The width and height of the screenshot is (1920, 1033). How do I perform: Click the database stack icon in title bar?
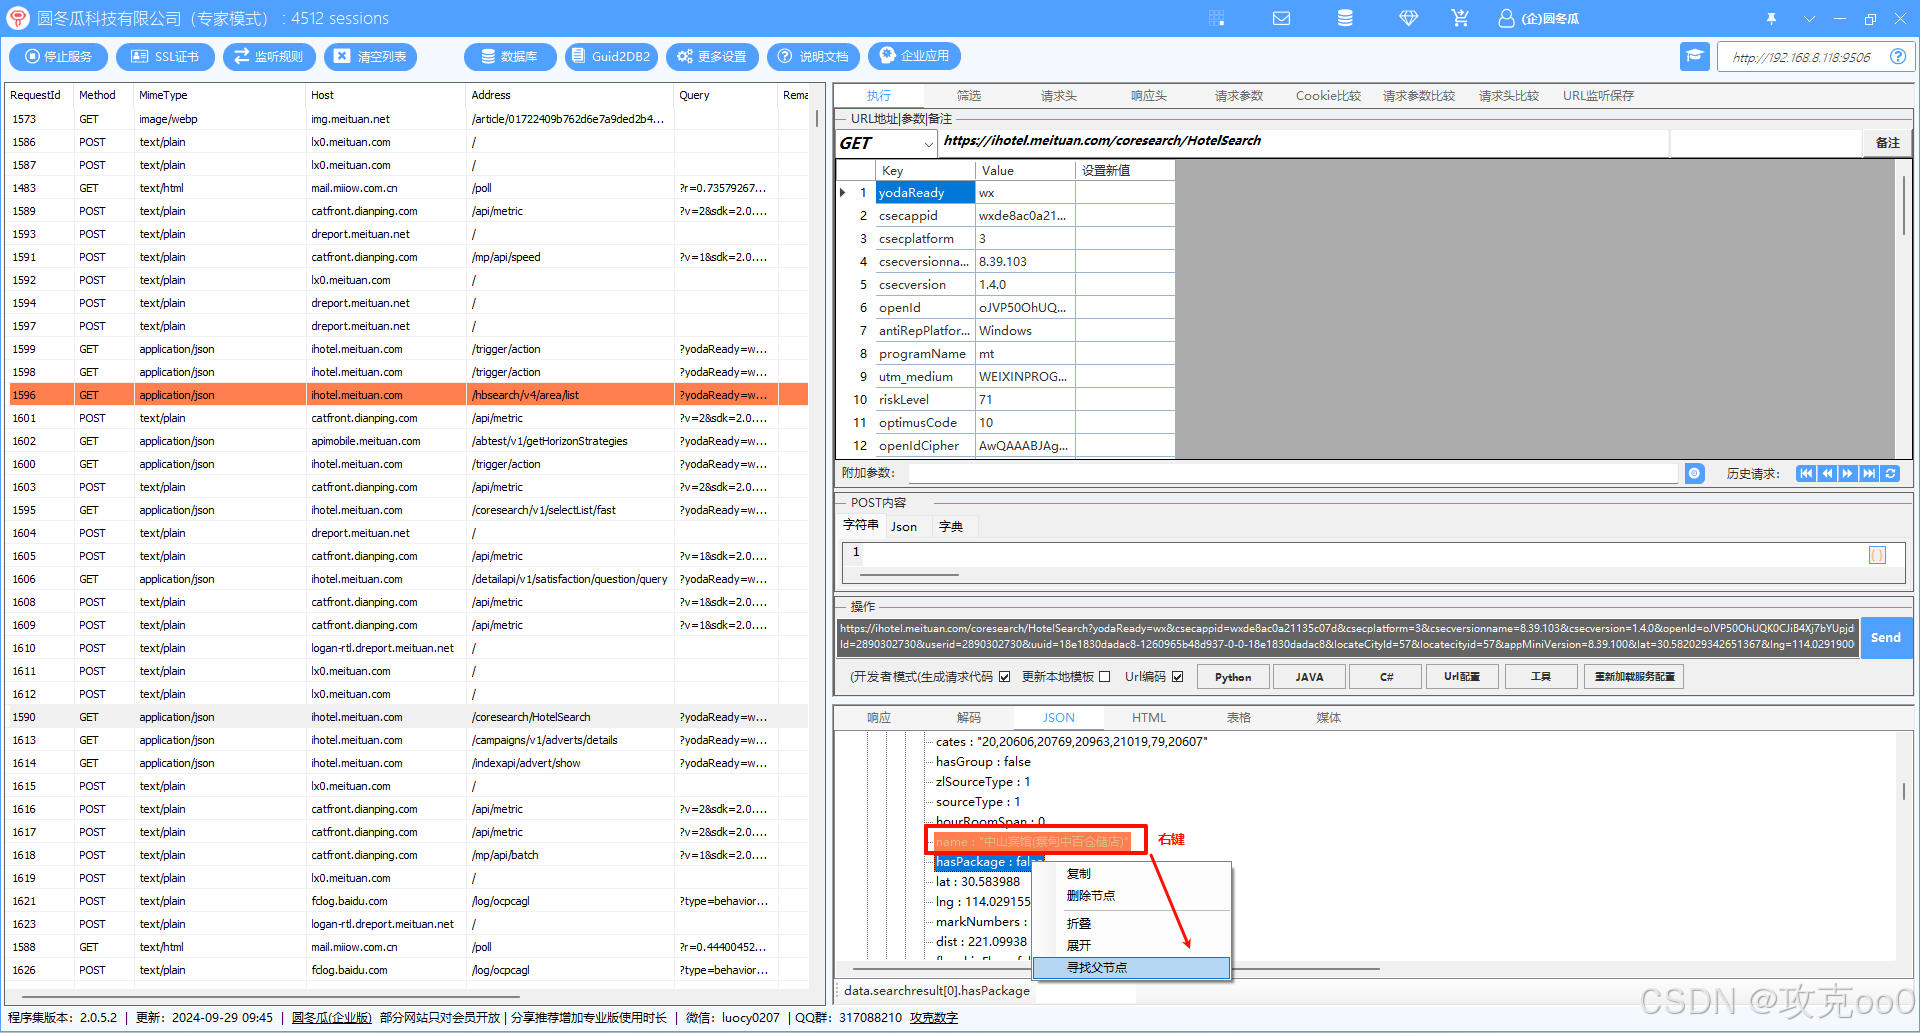1345,18
